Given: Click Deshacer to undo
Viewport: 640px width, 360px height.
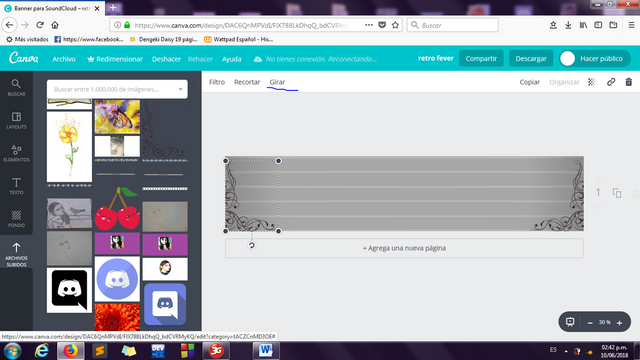Looking at the screenshot, I should pyautogui.click(x=166, y=59).
